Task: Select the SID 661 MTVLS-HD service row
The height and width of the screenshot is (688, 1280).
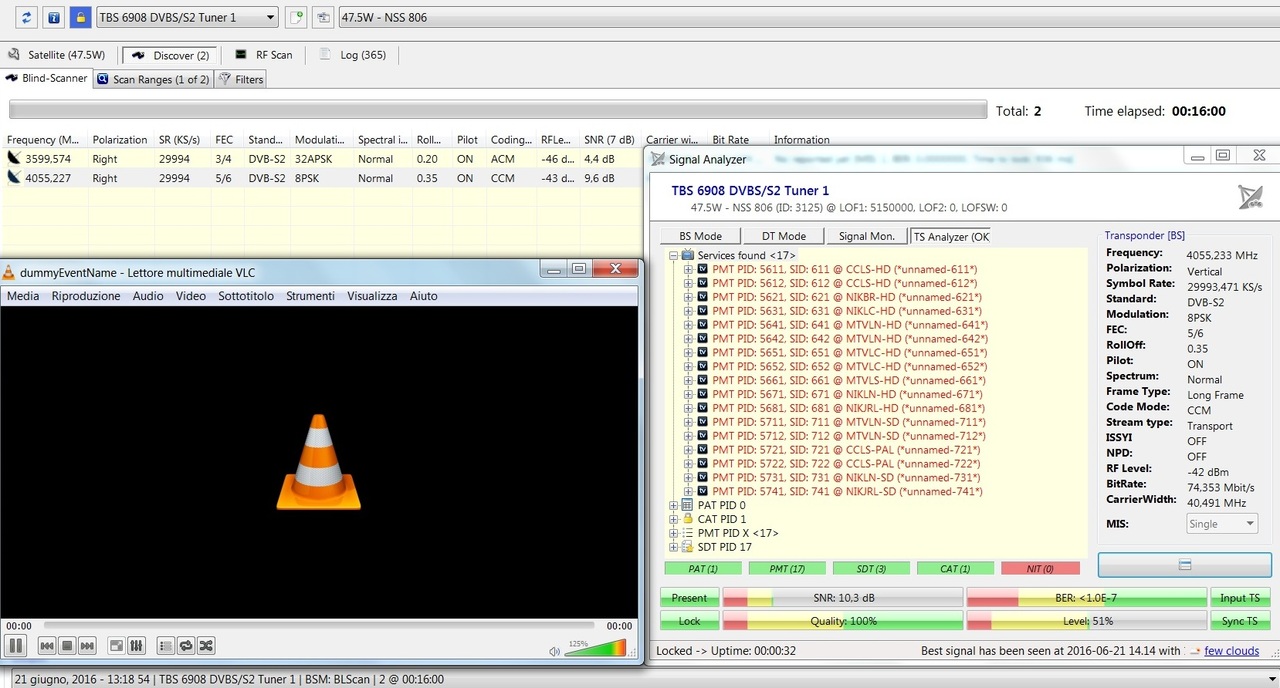Action: pyautogui.click(x=848, y=380)
